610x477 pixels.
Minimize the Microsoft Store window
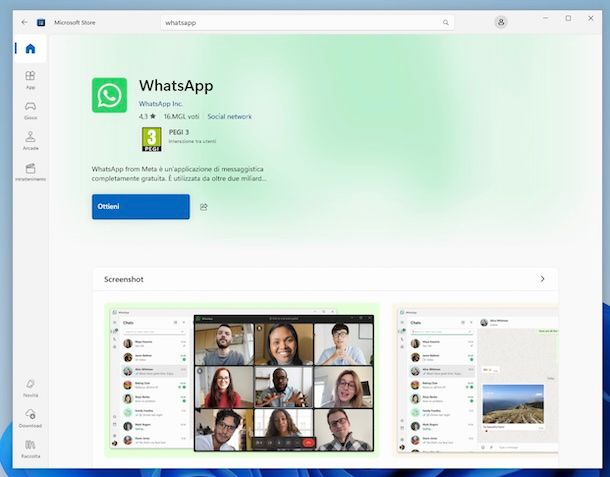(x=546, y=18)
